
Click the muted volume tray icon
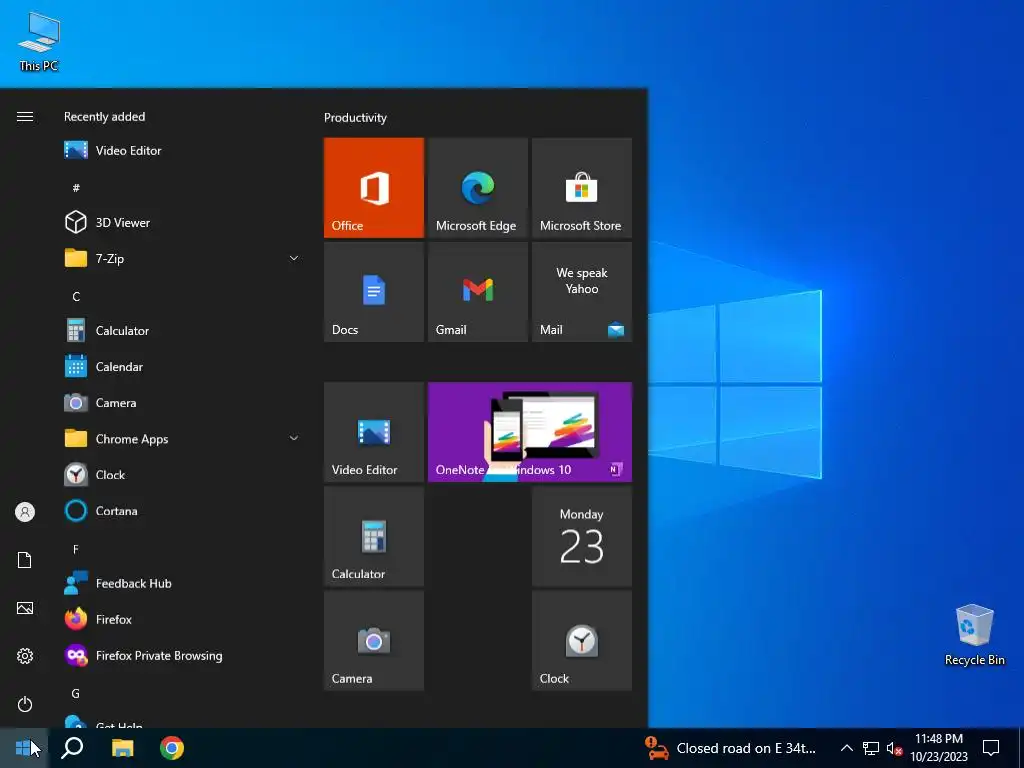pos(894,748)
